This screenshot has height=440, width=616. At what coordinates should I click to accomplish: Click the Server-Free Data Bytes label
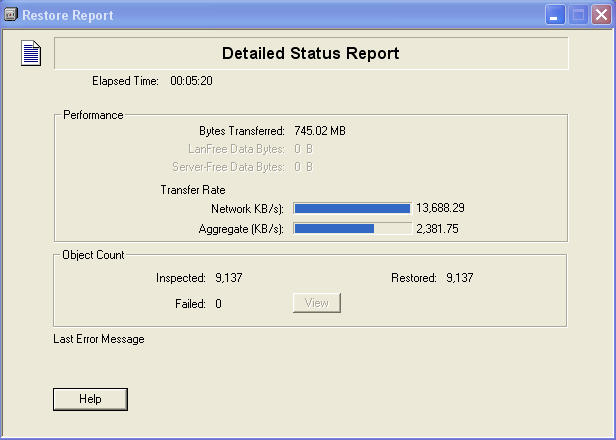229,167
